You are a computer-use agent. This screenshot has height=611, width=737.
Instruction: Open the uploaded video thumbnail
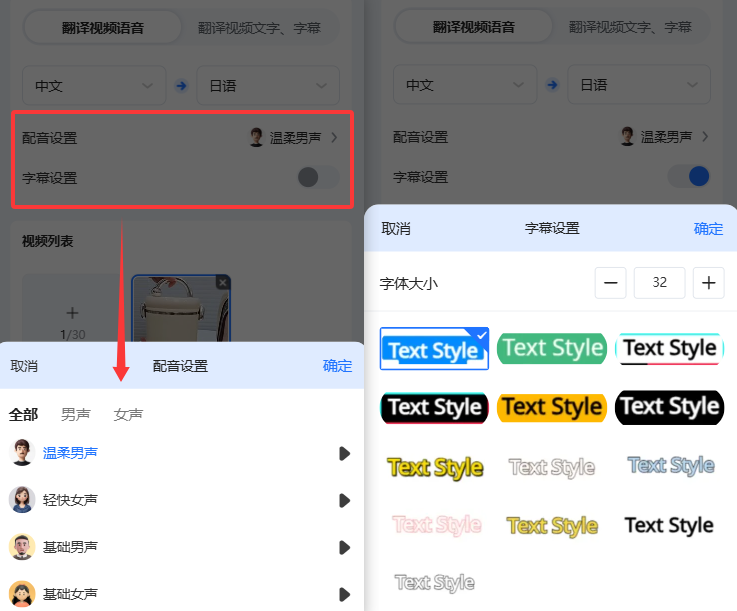181,309
